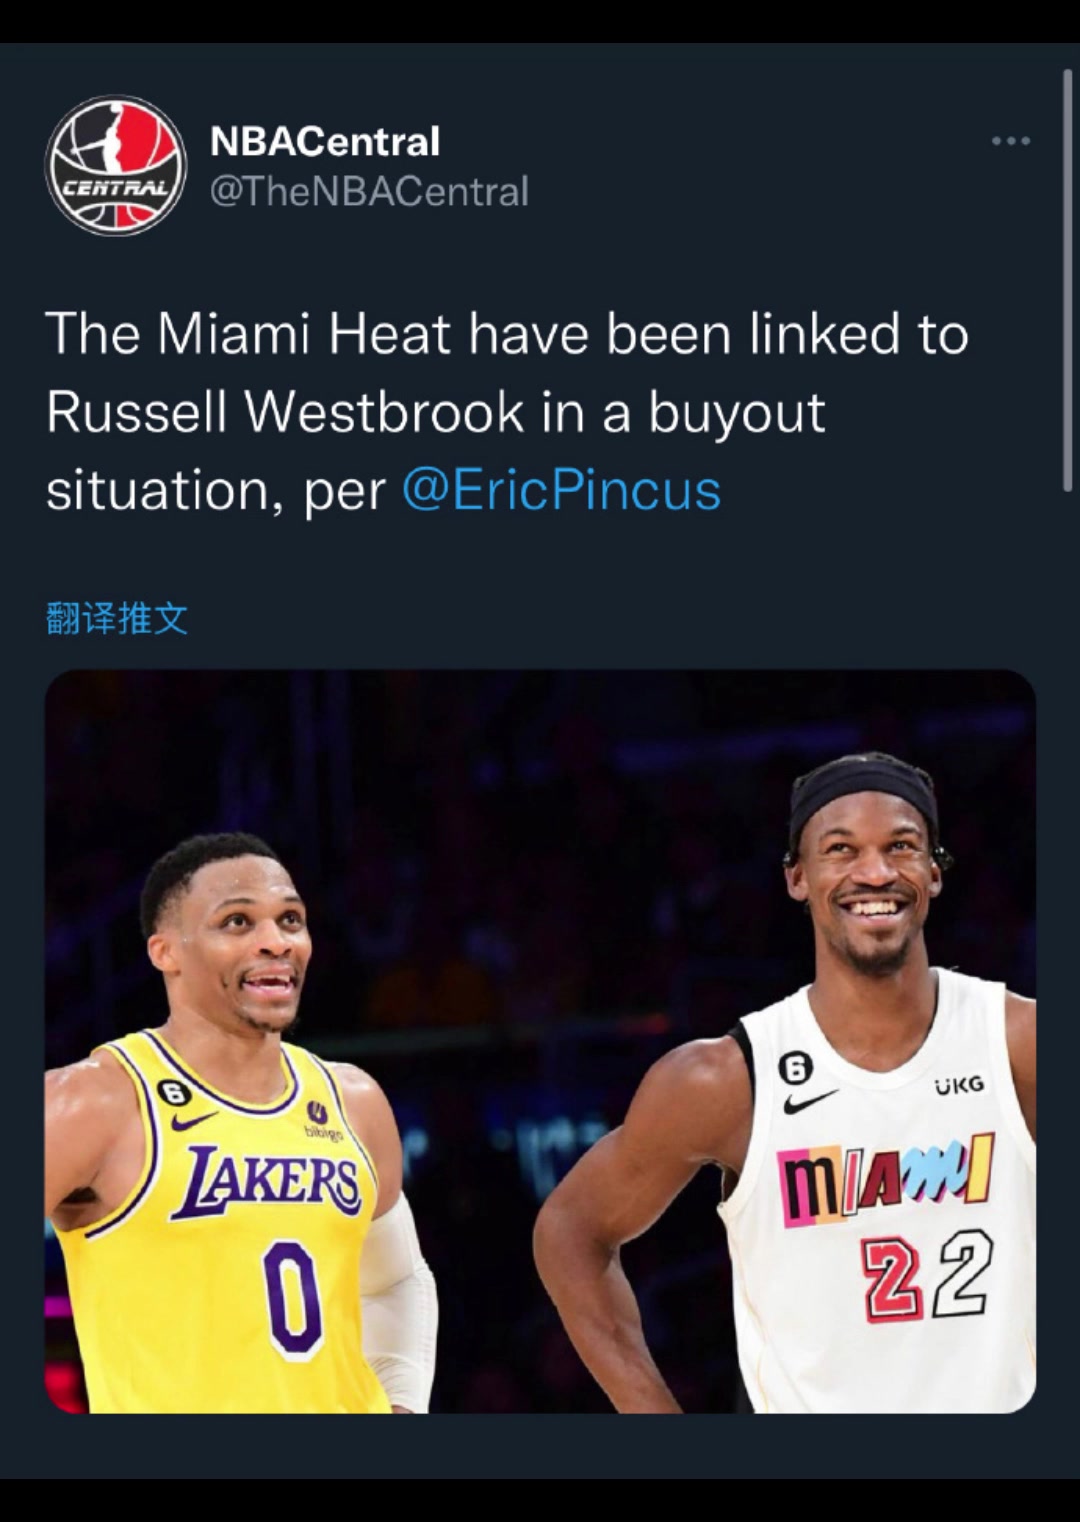Tap the UKG sponsor patch on Miami jersey
This screenshot has height=1522, width=1080.
pyautogui.click(x=959, y=1084)
